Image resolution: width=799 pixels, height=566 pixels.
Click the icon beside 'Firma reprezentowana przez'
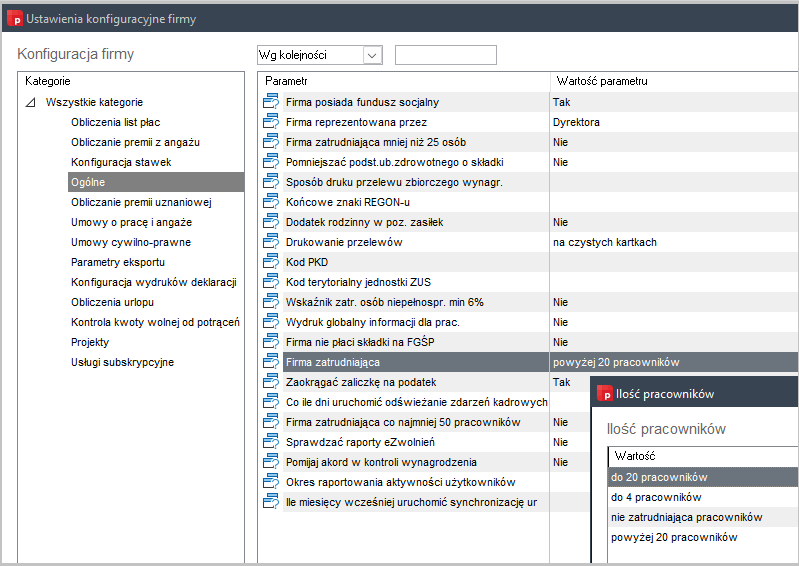tap(269, 122)
